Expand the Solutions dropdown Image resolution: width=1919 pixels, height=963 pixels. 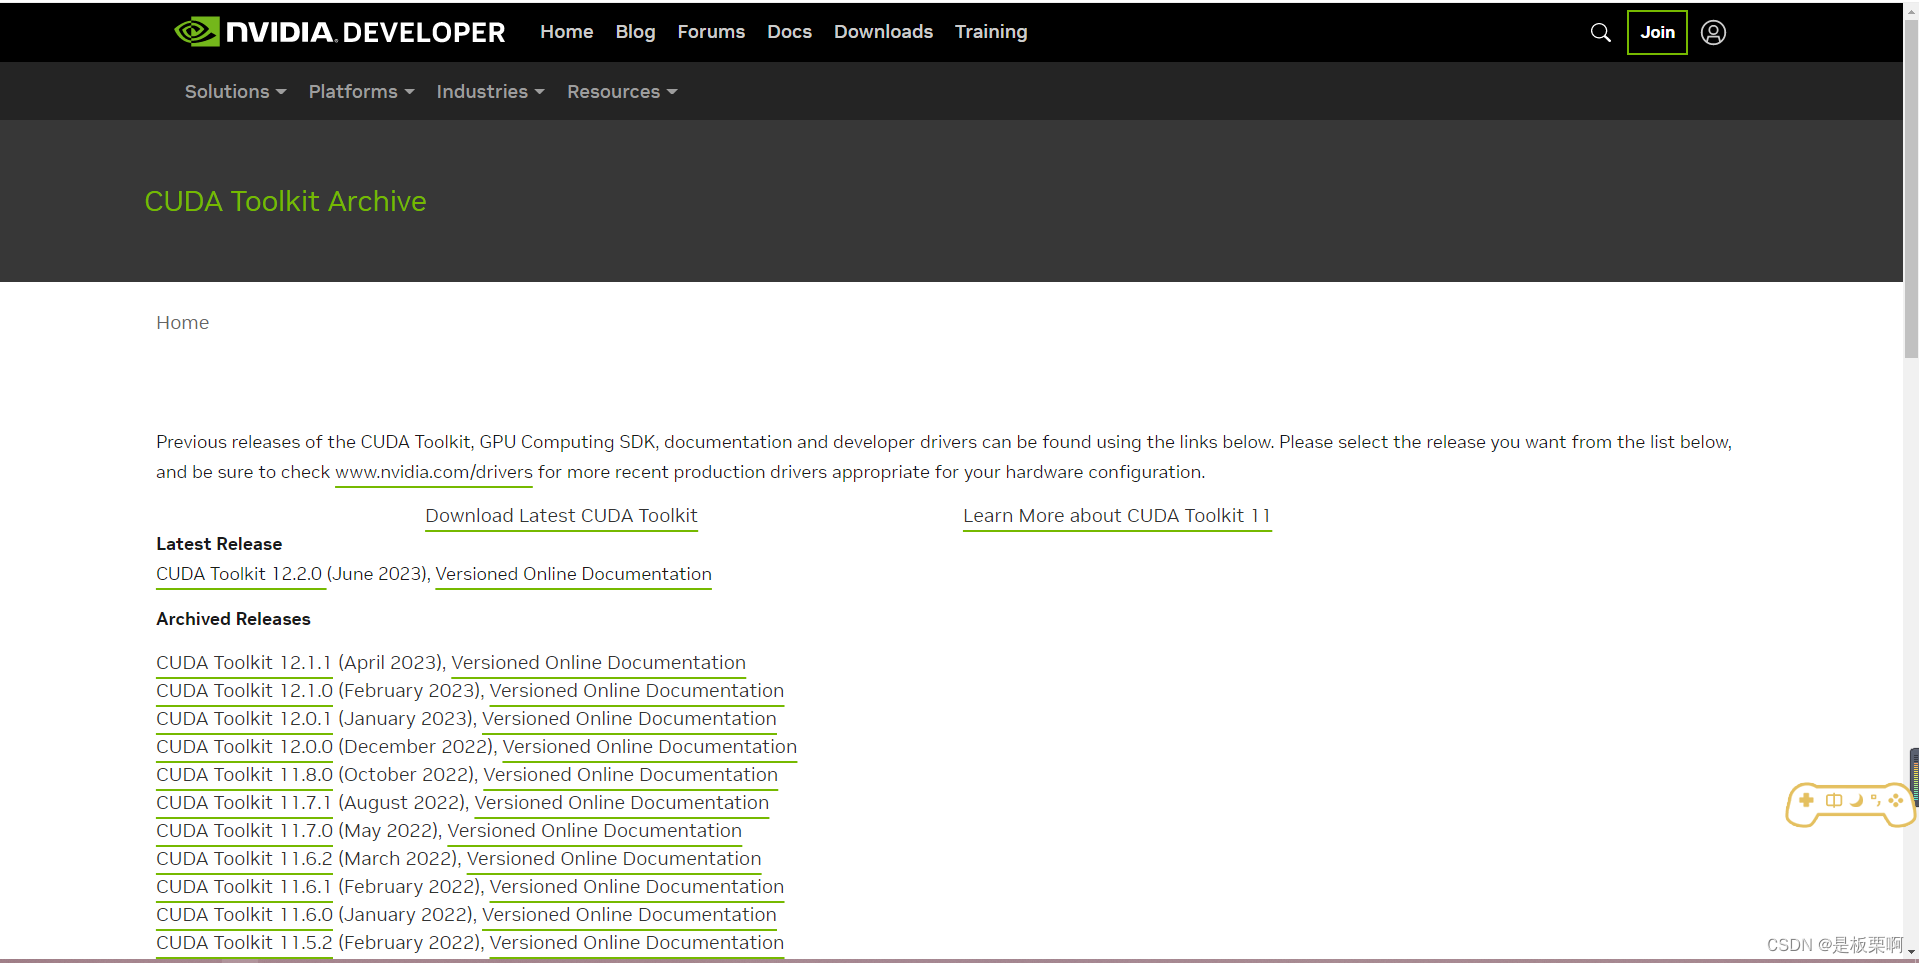click(235, 92)
